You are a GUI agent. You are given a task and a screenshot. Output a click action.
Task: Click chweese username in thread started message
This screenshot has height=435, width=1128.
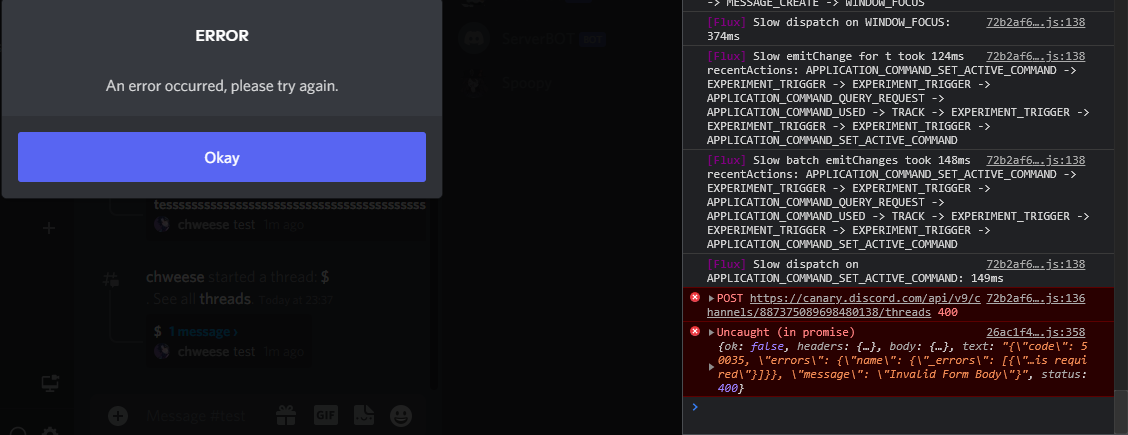(x=175, y=277)
